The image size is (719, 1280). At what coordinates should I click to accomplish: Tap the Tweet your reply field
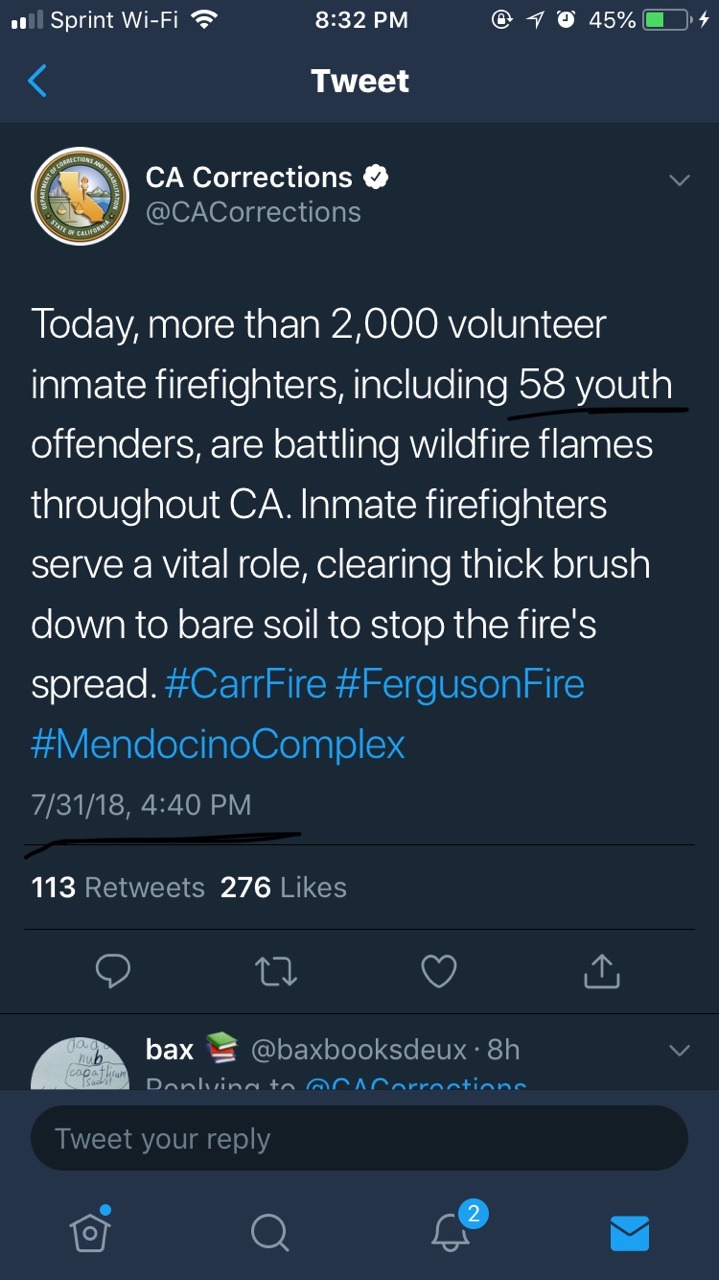tap(359, 1138)
